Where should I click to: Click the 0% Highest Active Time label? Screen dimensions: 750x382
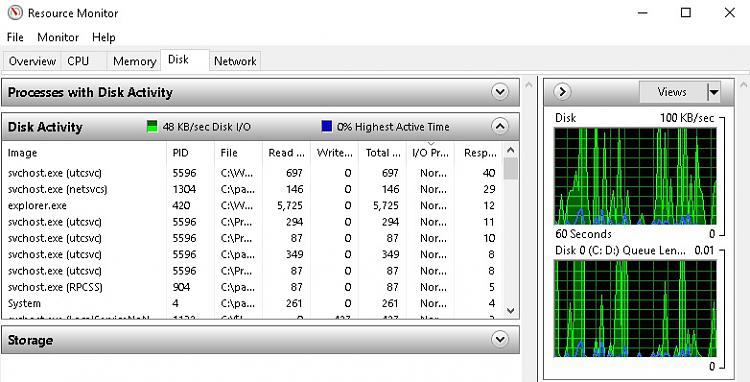[393, 127]
